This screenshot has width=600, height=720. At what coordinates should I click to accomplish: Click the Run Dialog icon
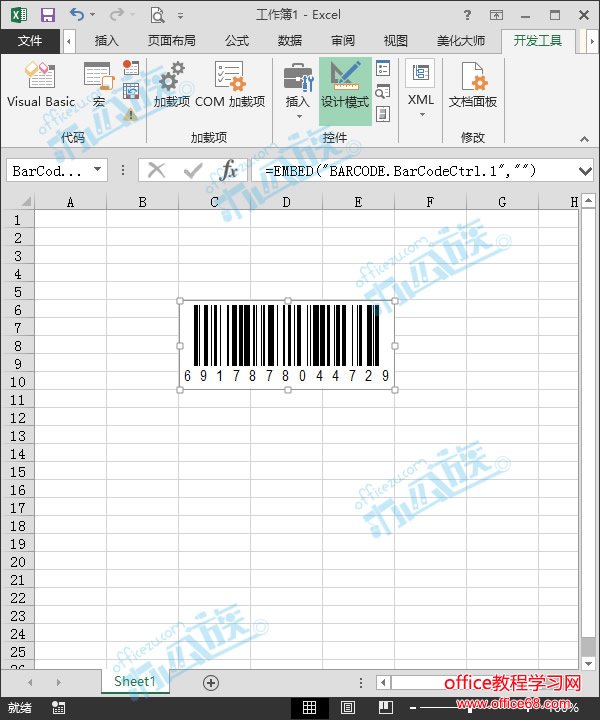pyautogui.click(x=383, y=114)
